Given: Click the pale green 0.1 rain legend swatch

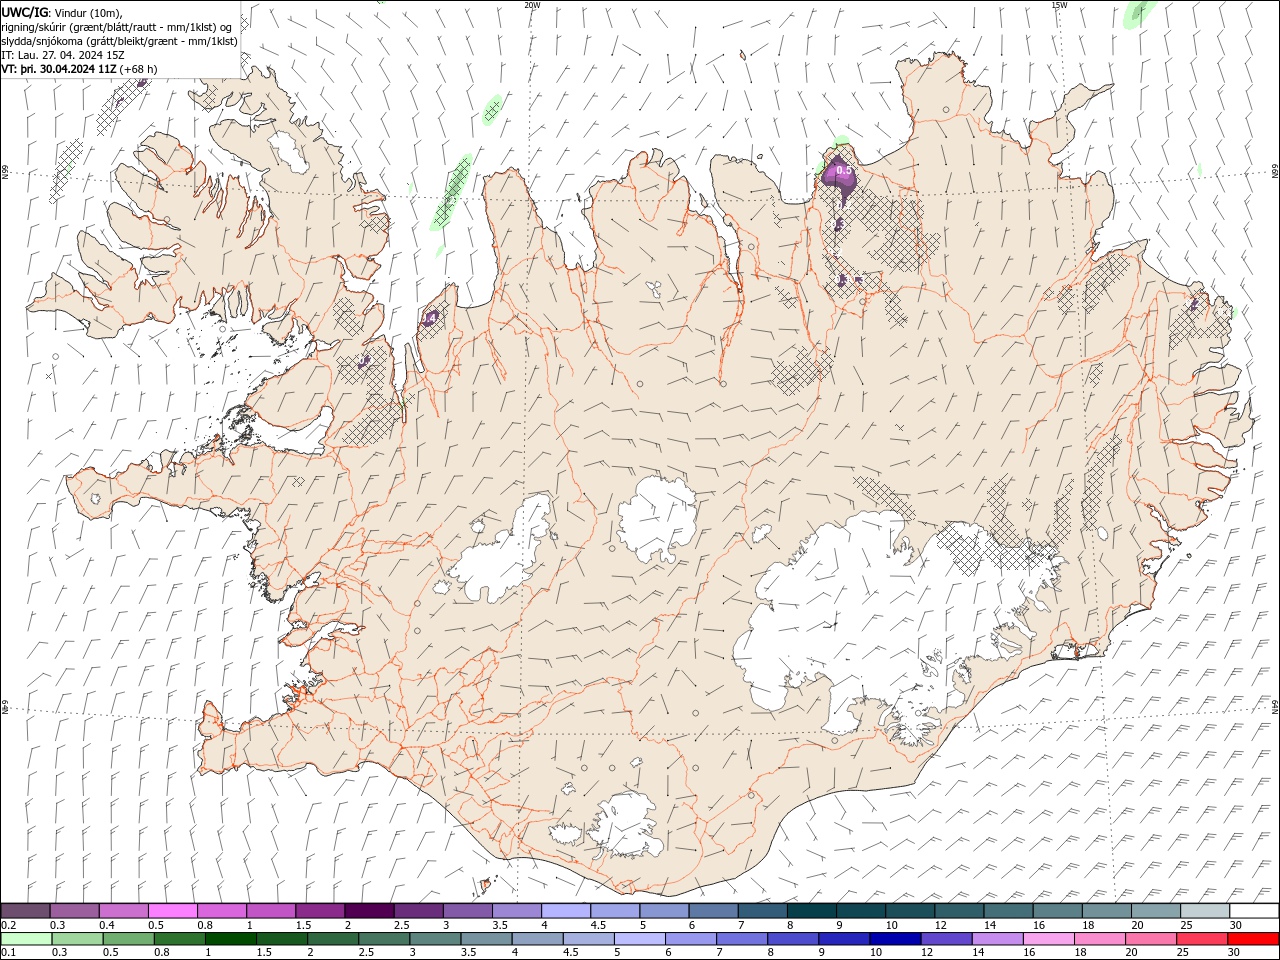Looking at the screenshot, I should [27, 939].
